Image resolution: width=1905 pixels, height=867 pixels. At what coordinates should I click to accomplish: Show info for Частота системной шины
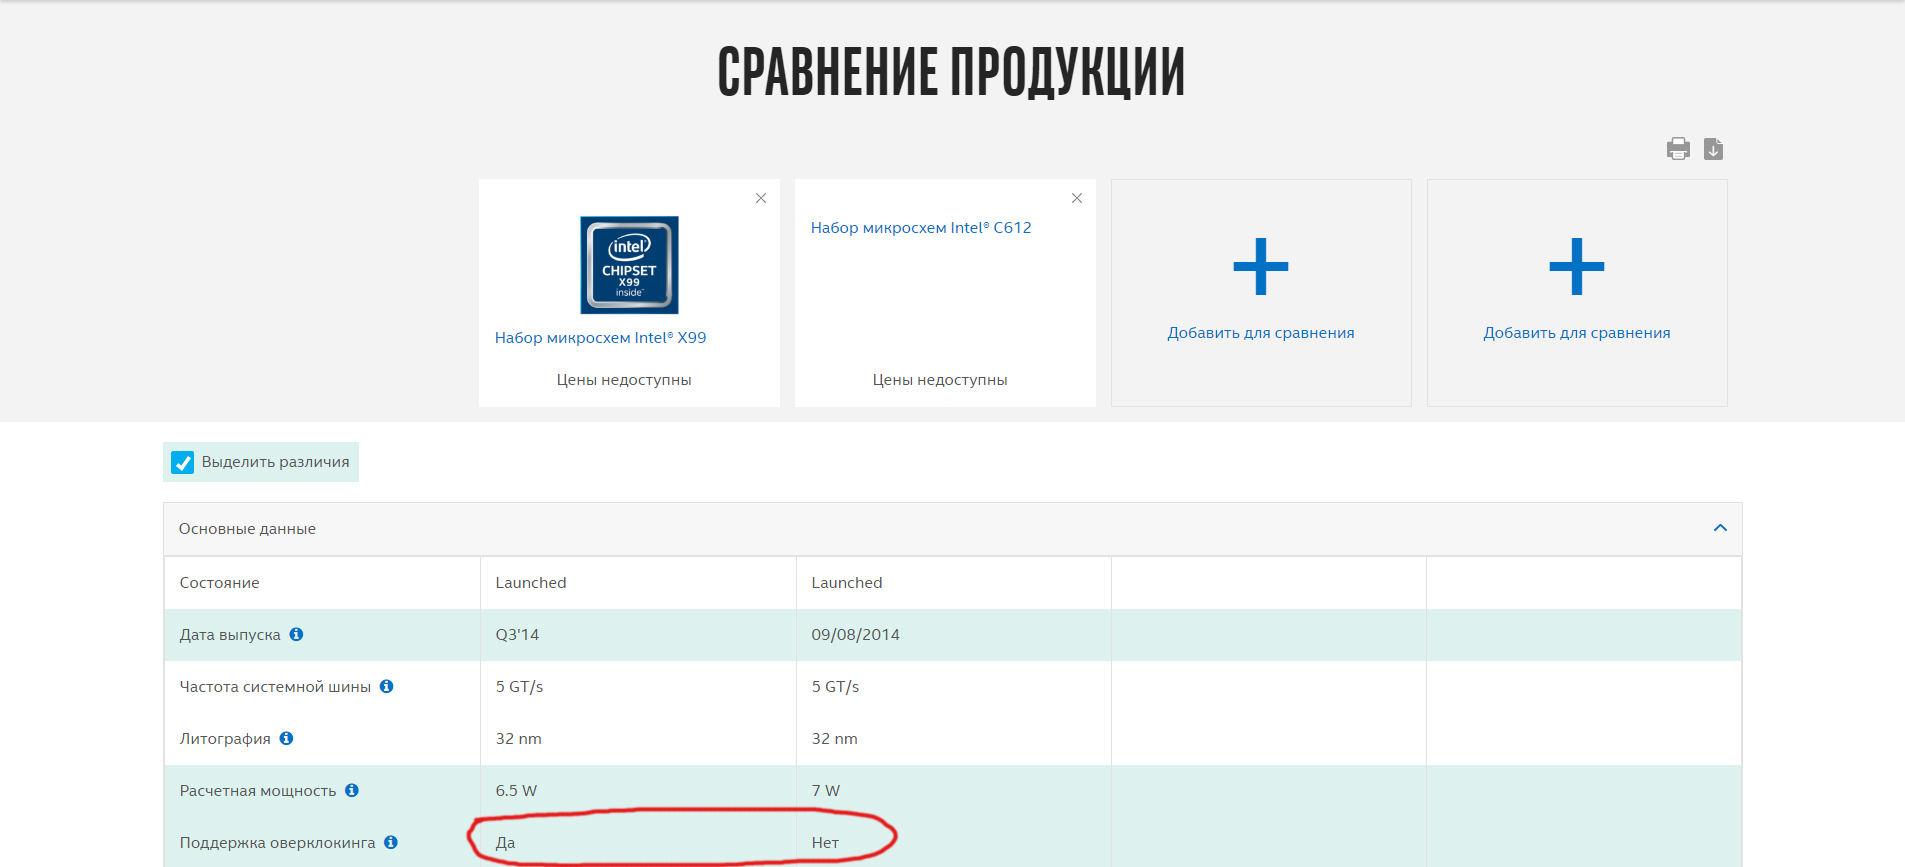pyautogui.click(x=387, y=686)
